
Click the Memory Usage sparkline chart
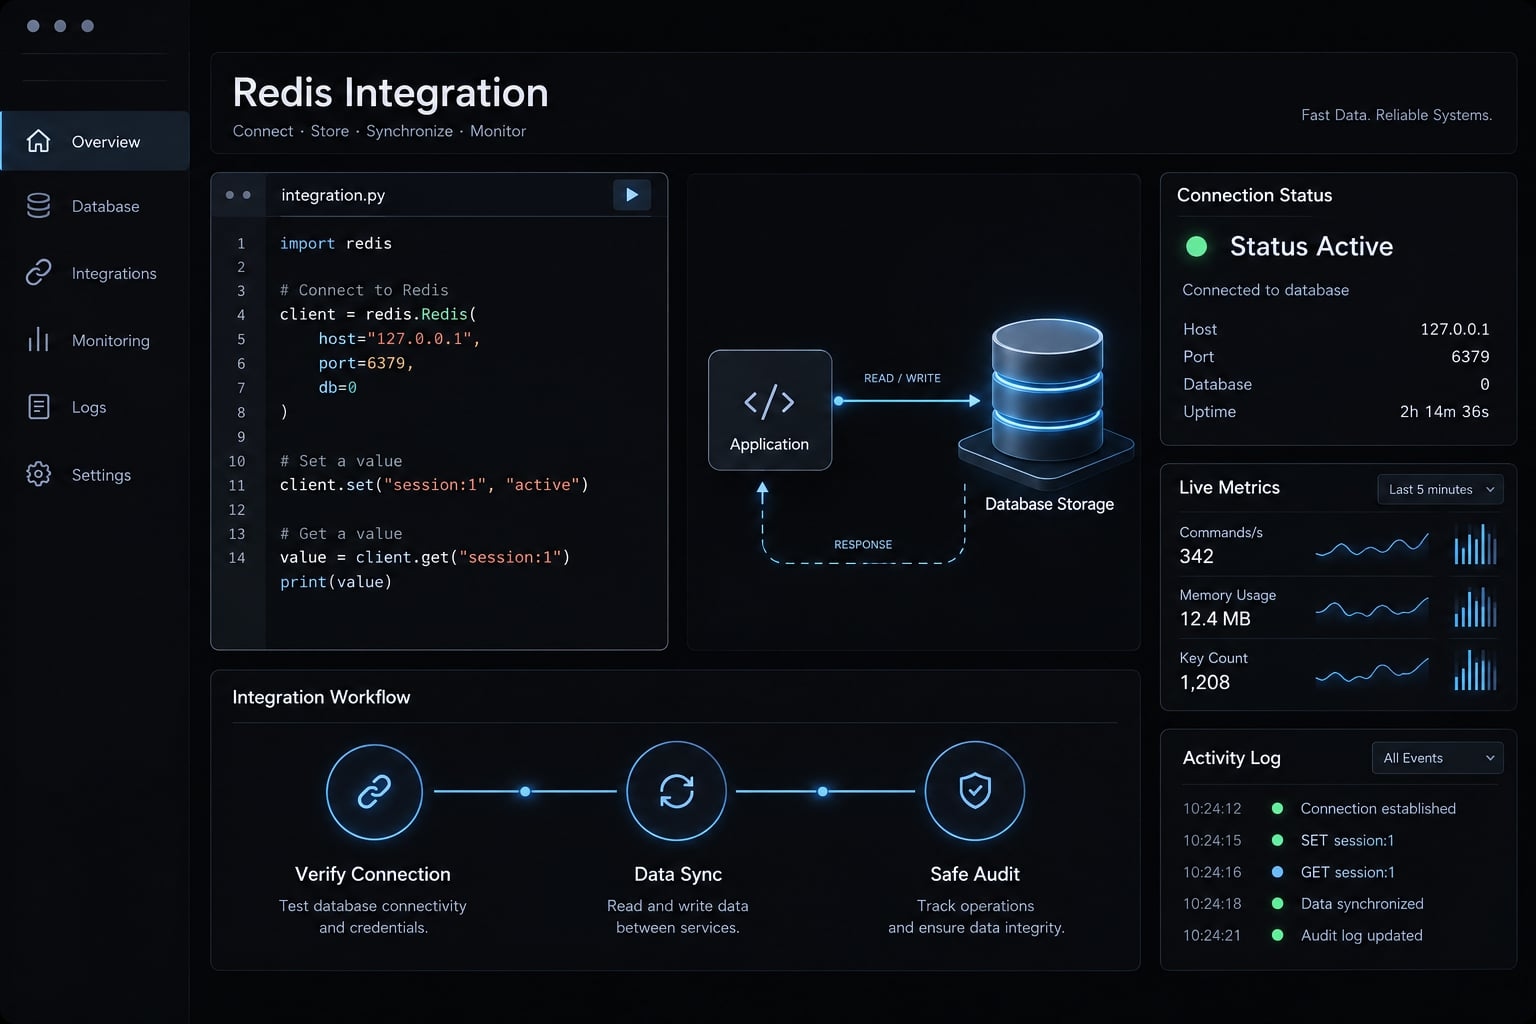tap(1372, 608)
